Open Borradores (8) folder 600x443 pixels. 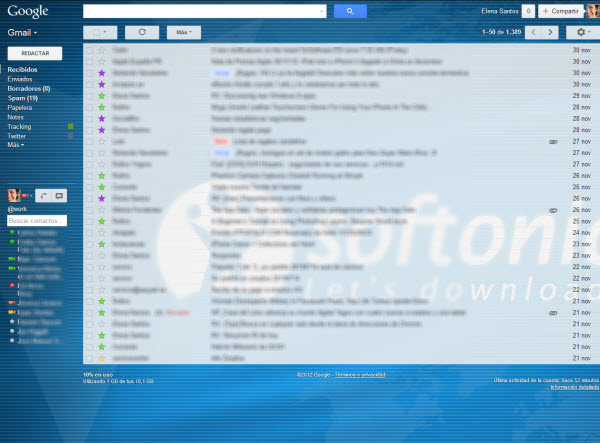(29, 88)
